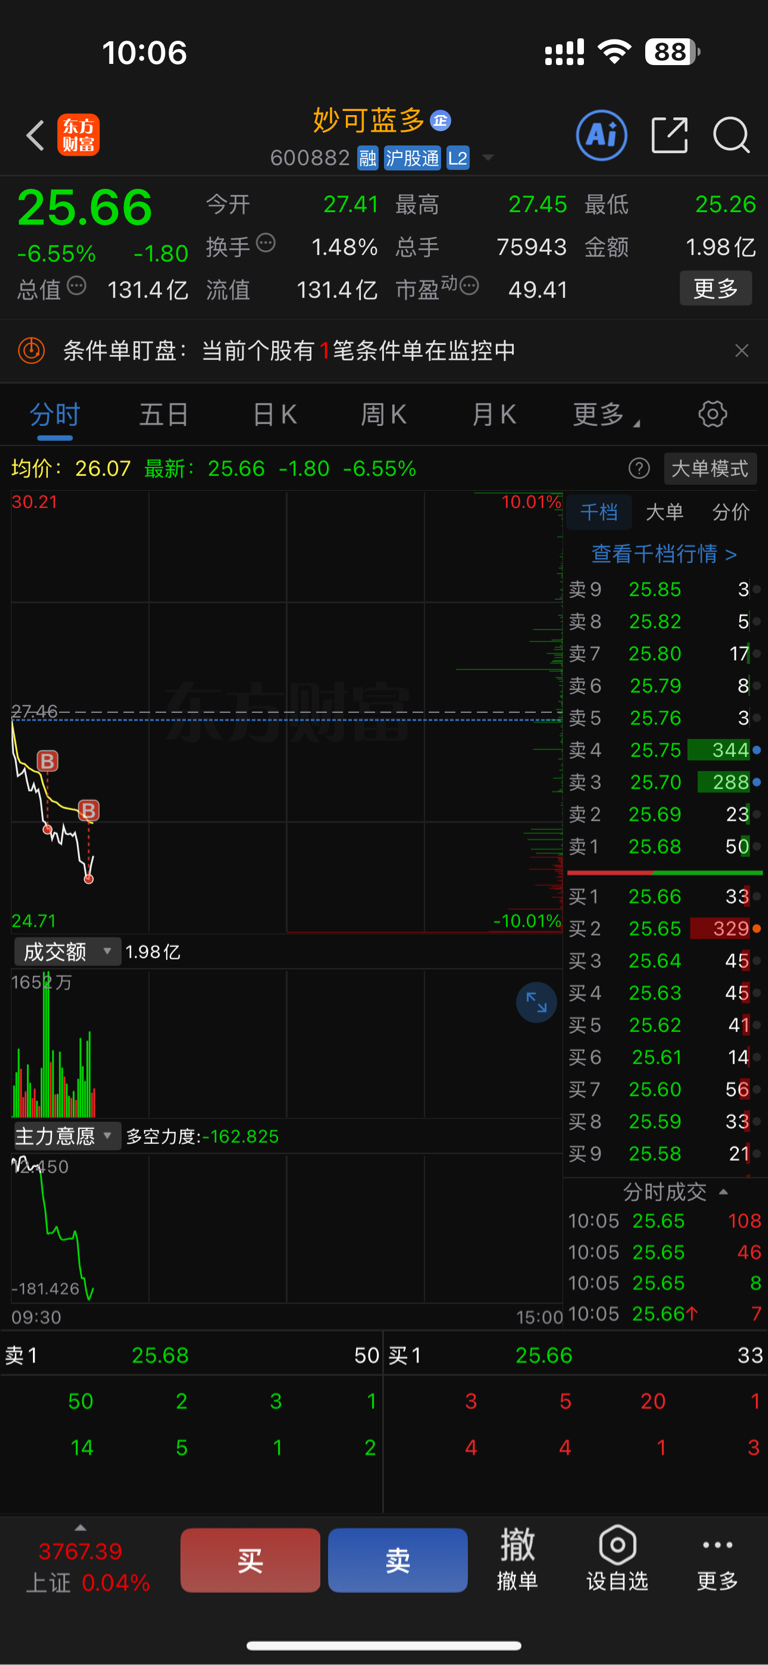768x1665 pixels.
Task: Open the 成交额 indicator dropdown
Action: coord(67,952)
